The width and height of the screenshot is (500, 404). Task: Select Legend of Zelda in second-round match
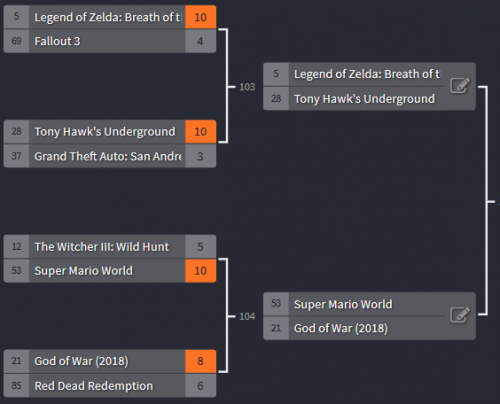click(354, 74)
